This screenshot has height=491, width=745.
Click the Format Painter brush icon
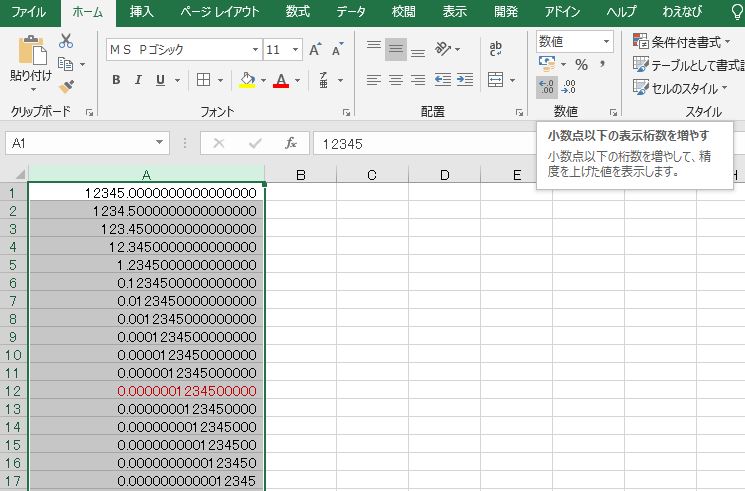(x=66, y=87)
